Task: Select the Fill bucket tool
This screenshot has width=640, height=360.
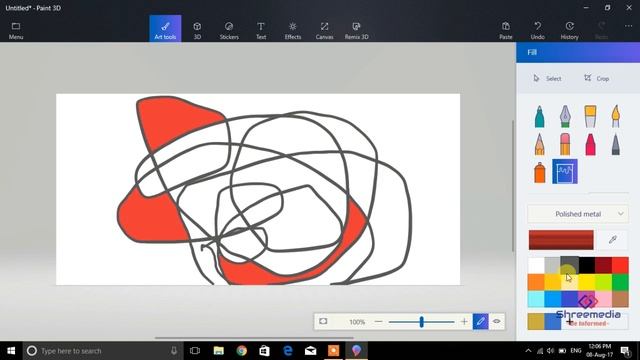Action: 565,171
